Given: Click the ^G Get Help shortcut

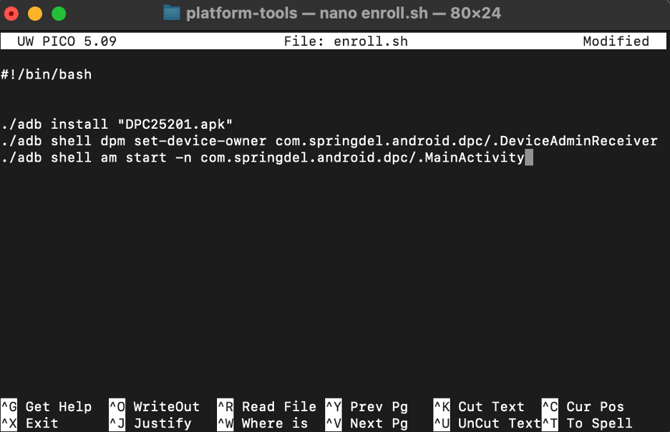Looking at the screenshot, I should (x=46, y=406).
